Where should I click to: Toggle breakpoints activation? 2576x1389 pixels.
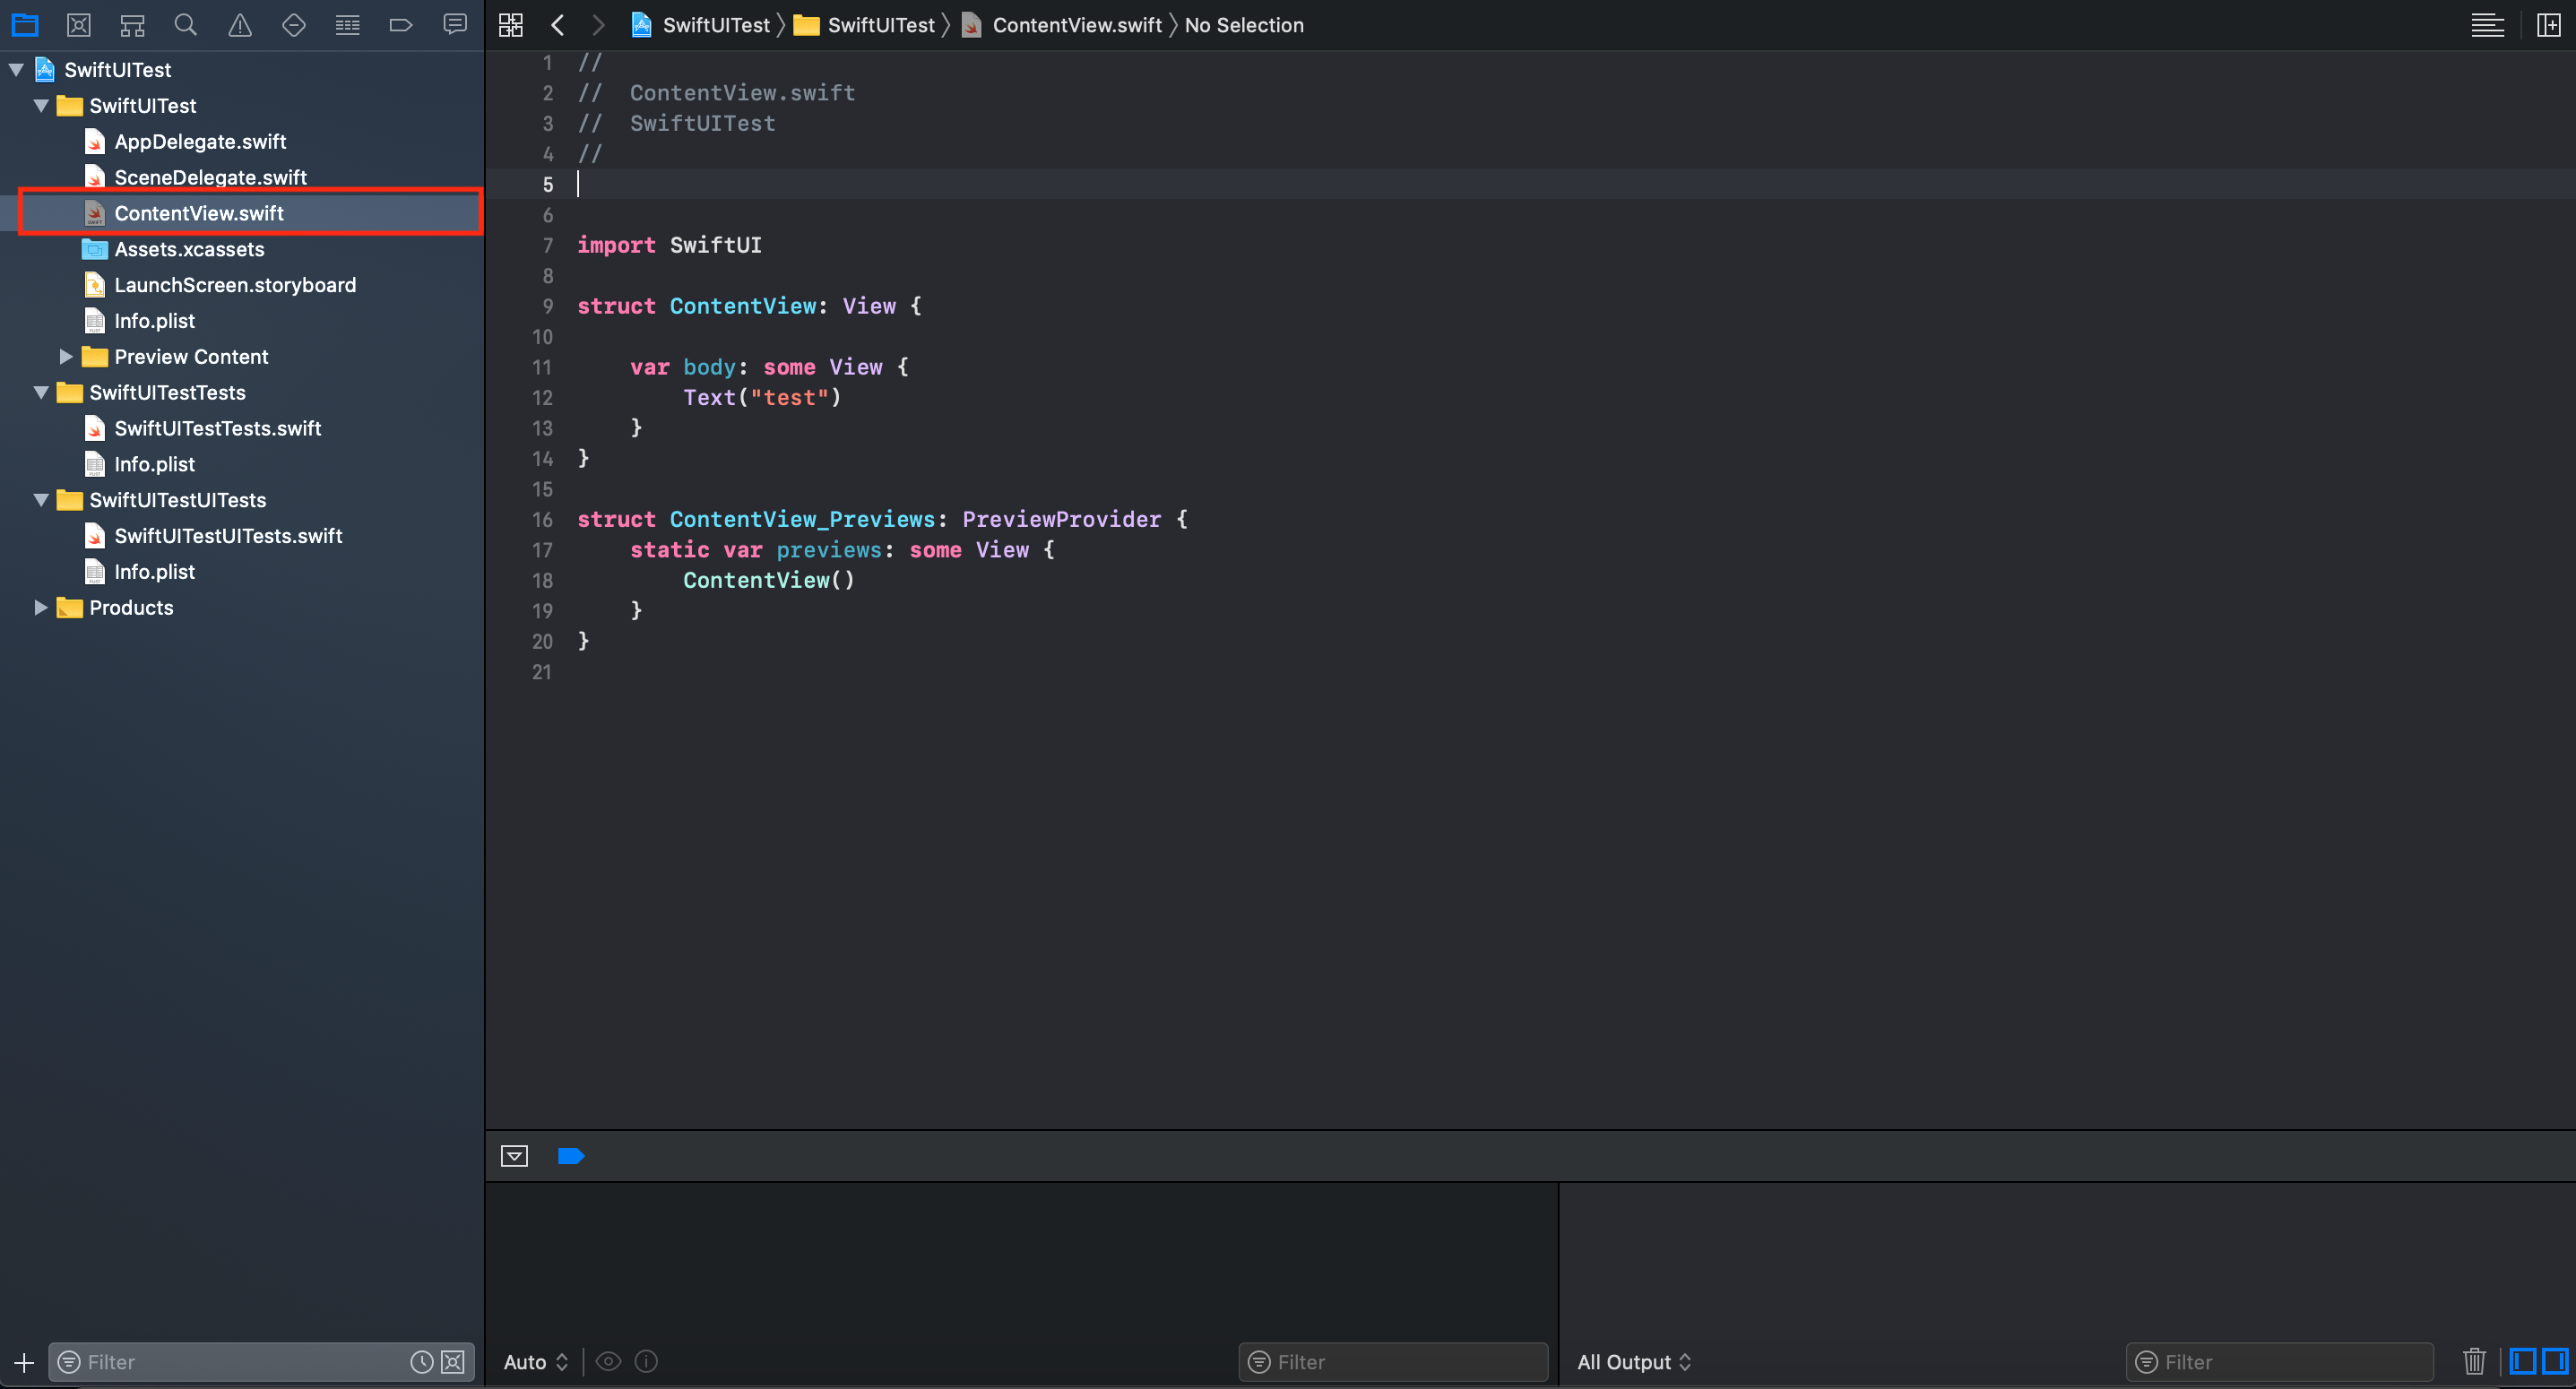[x=570, y=1156]
